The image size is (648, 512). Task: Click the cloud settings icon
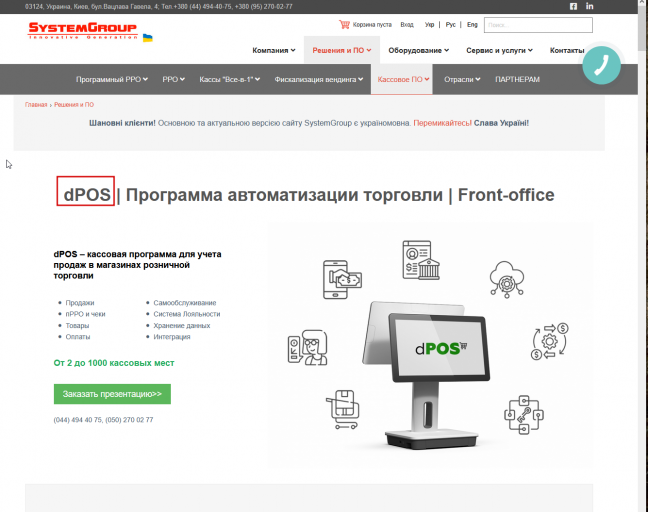pos(507,279)
